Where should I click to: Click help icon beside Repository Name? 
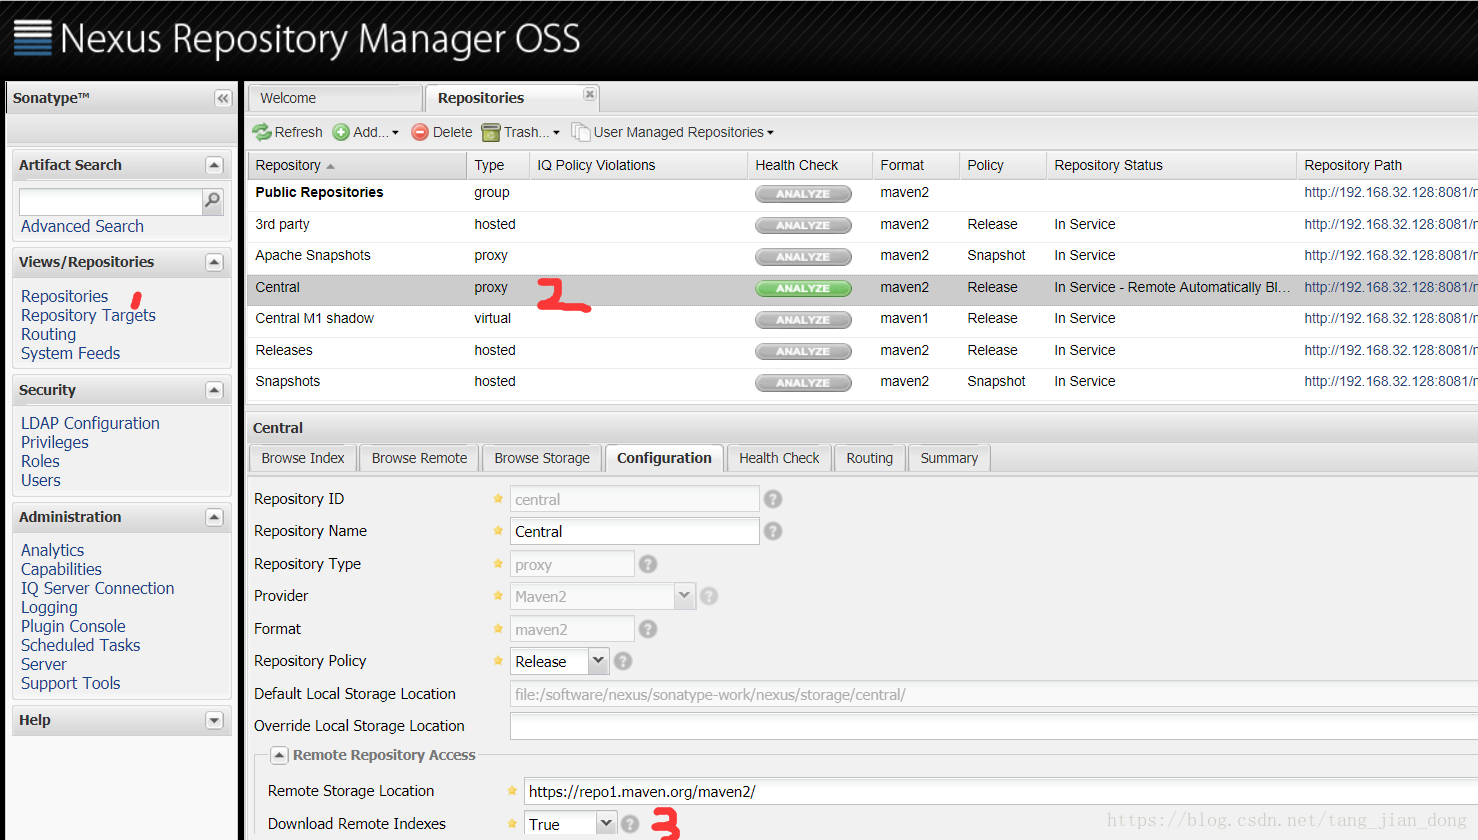click(773, 531)
